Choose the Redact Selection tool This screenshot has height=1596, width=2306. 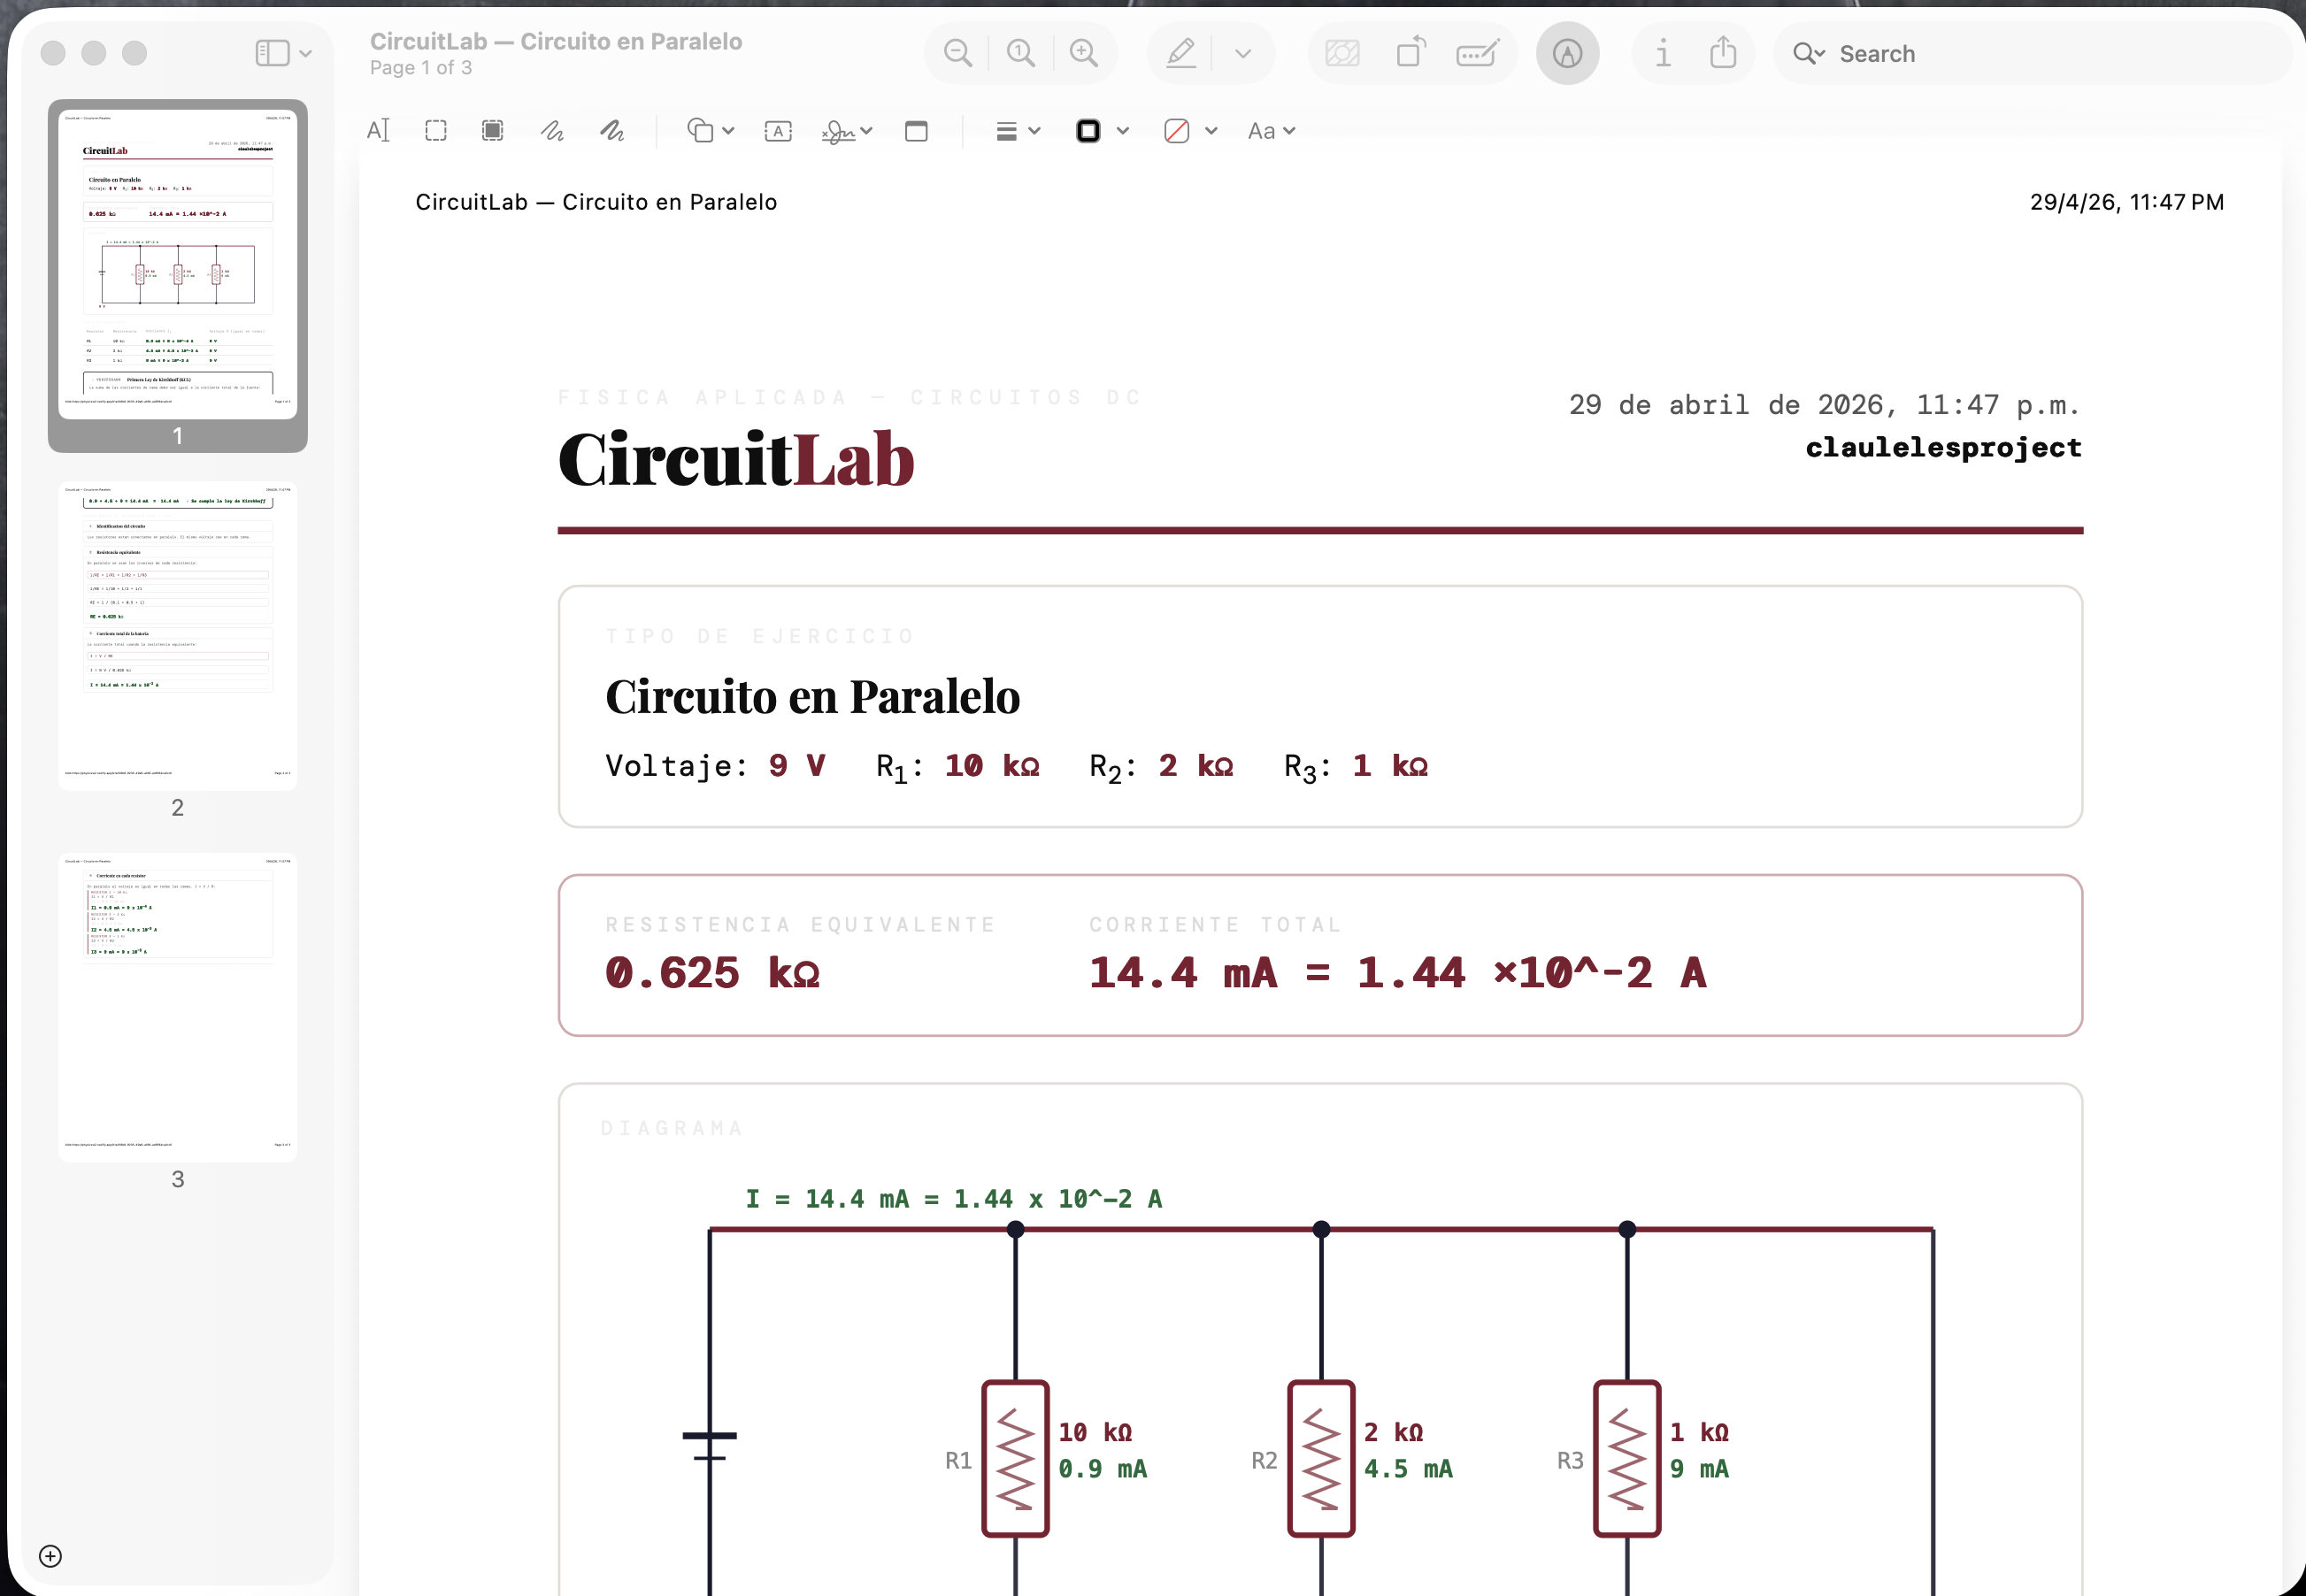[x=493, y=131]
